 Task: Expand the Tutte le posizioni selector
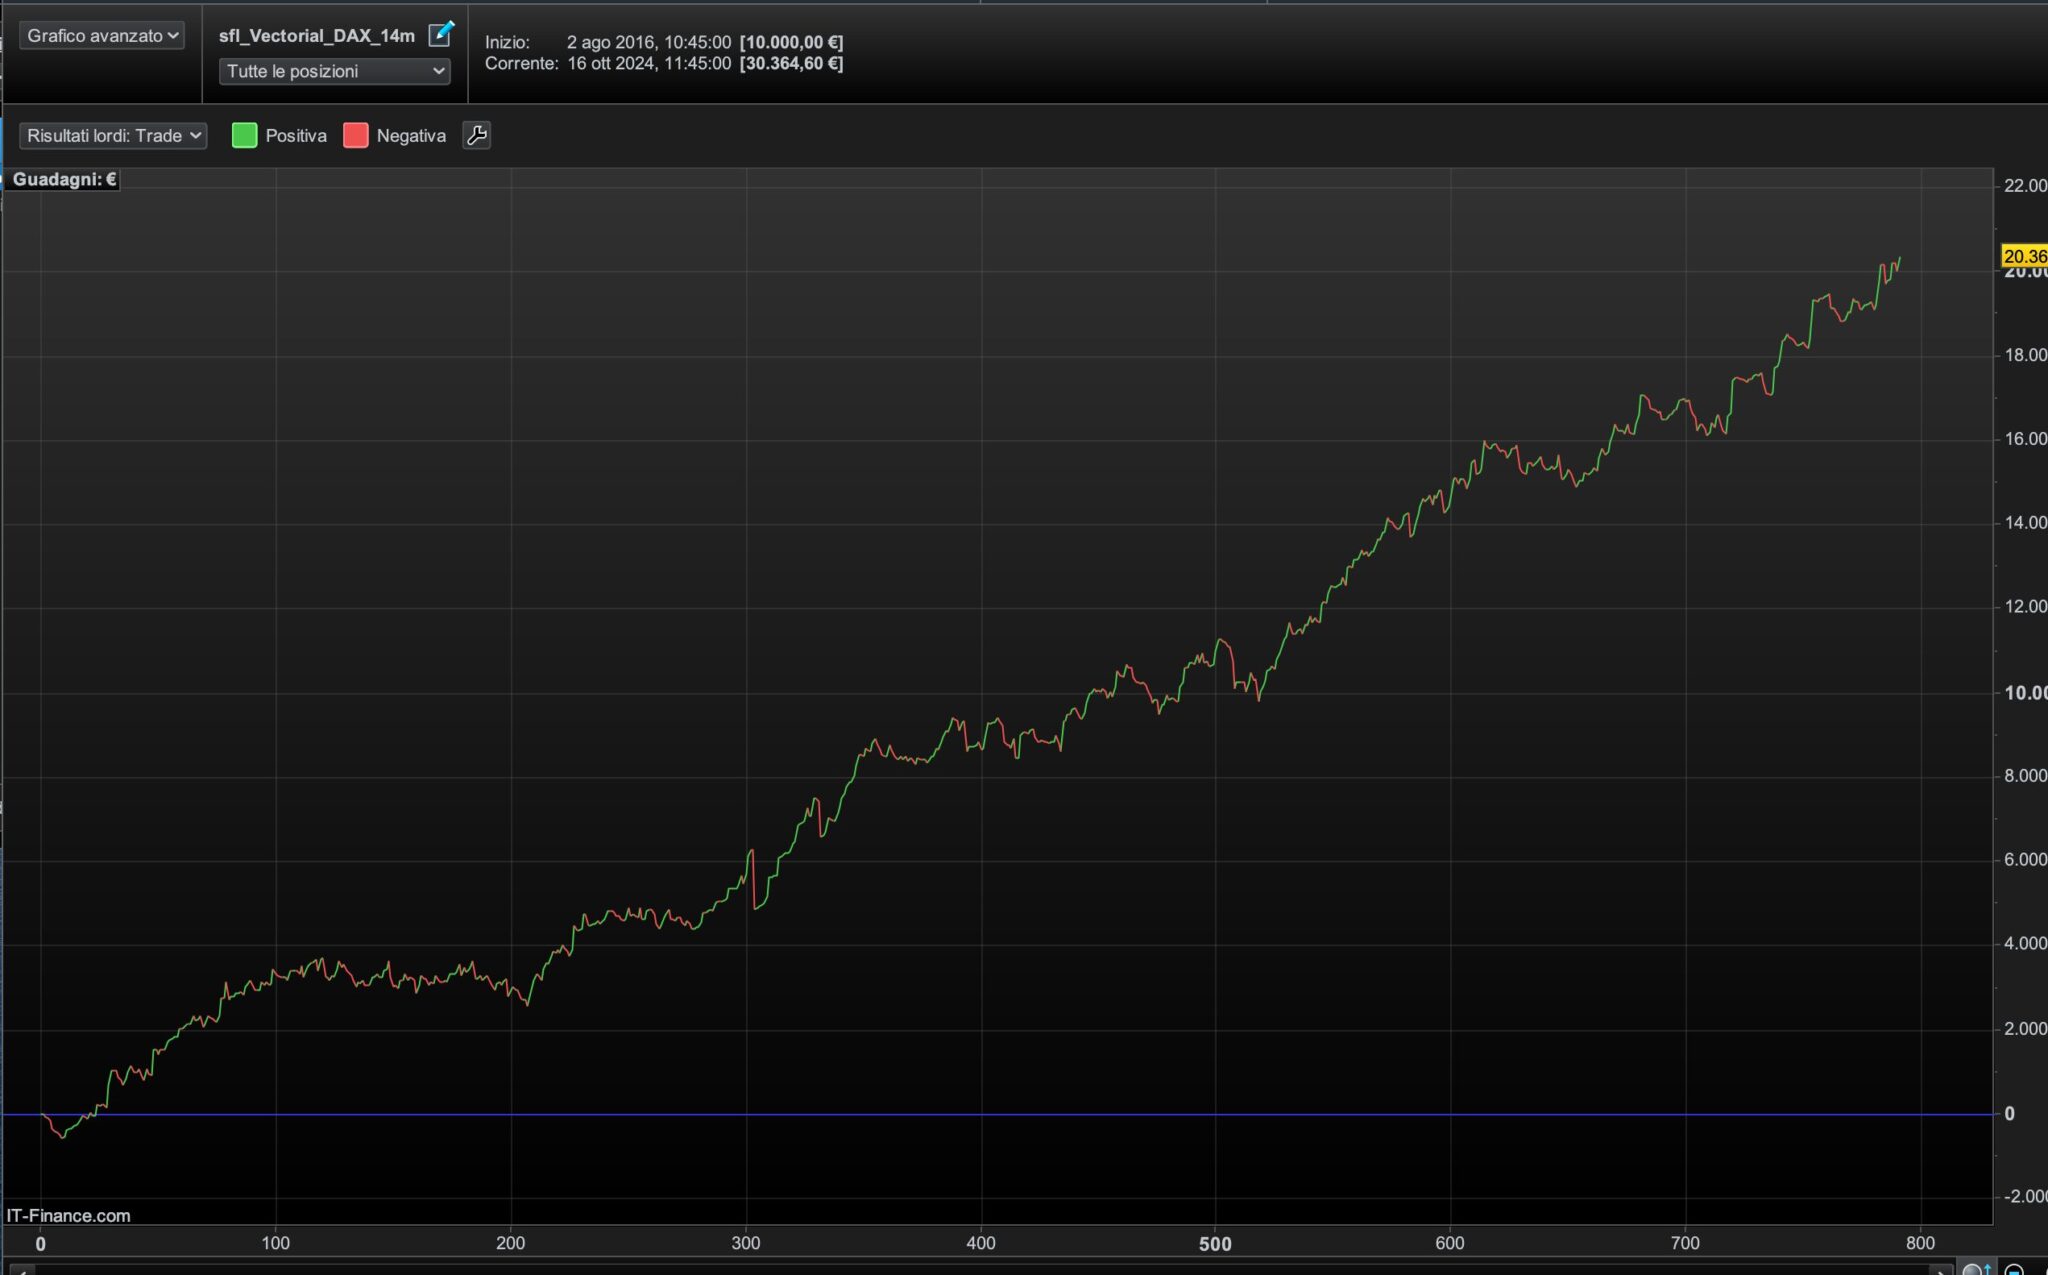click(x=334, y=71)
